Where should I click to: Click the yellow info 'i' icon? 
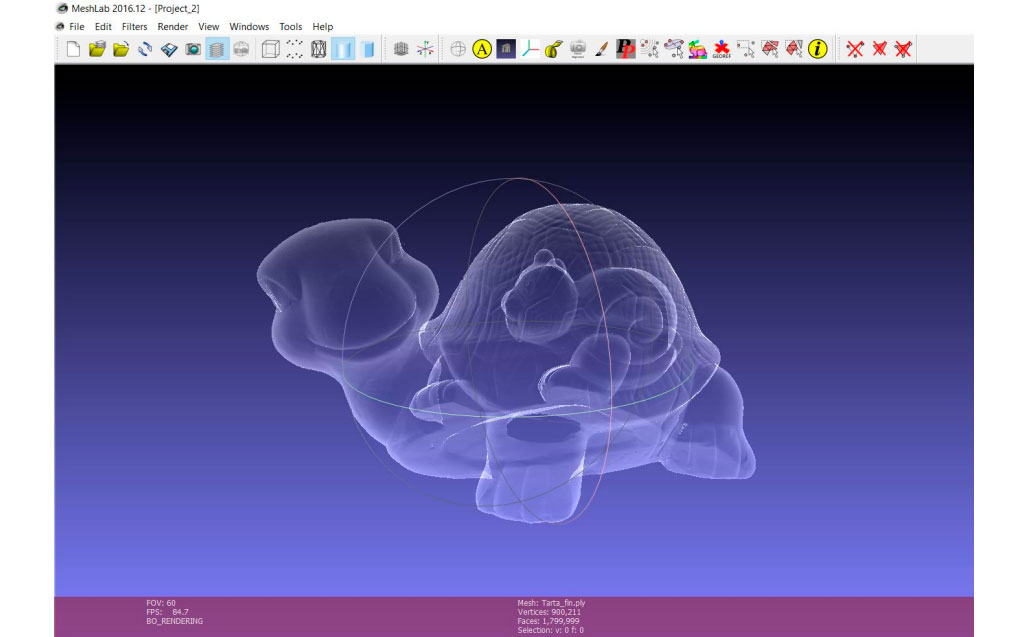pos(818,49)
